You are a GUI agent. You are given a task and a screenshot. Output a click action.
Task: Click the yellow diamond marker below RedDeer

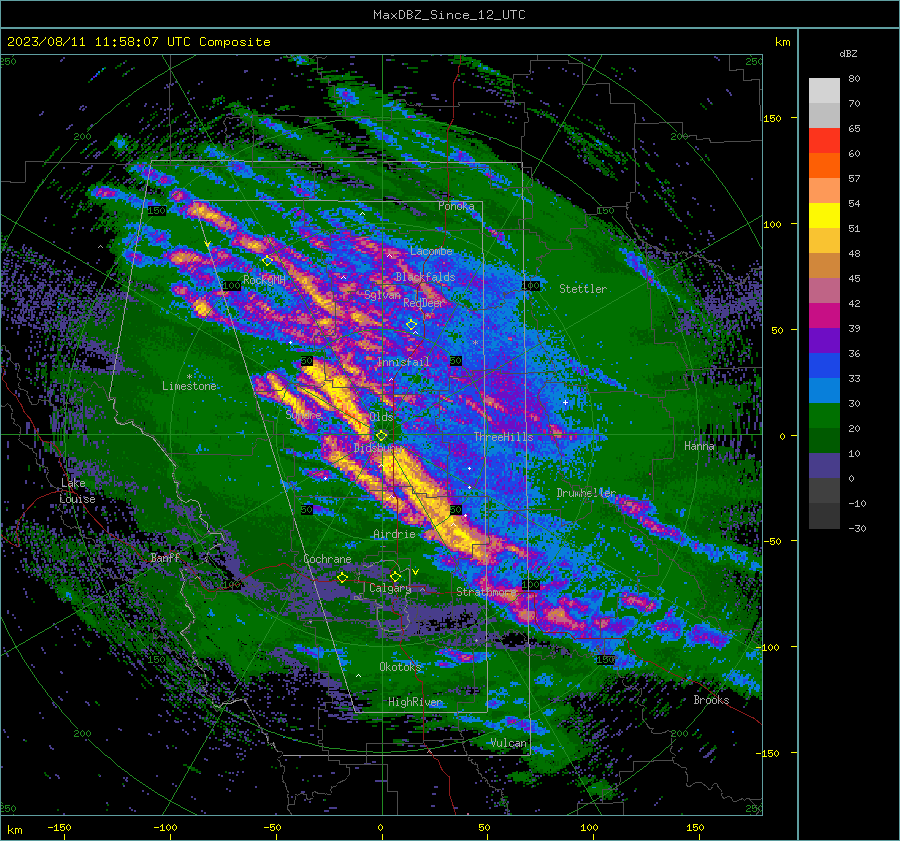(x=411, y=325)
